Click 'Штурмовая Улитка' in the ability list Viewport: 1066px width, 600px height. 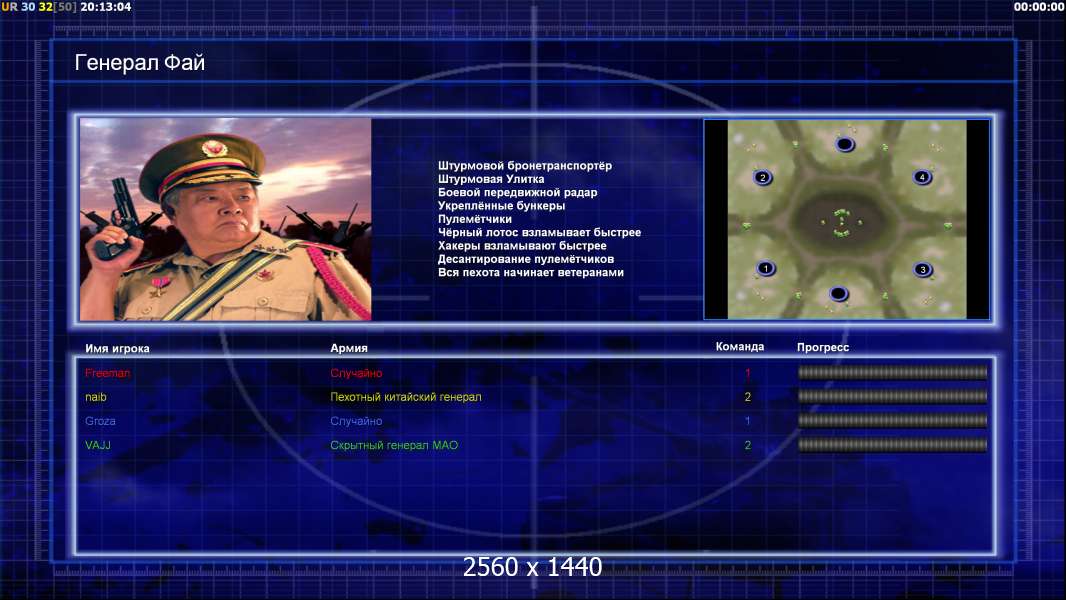(x=491, y=179)
